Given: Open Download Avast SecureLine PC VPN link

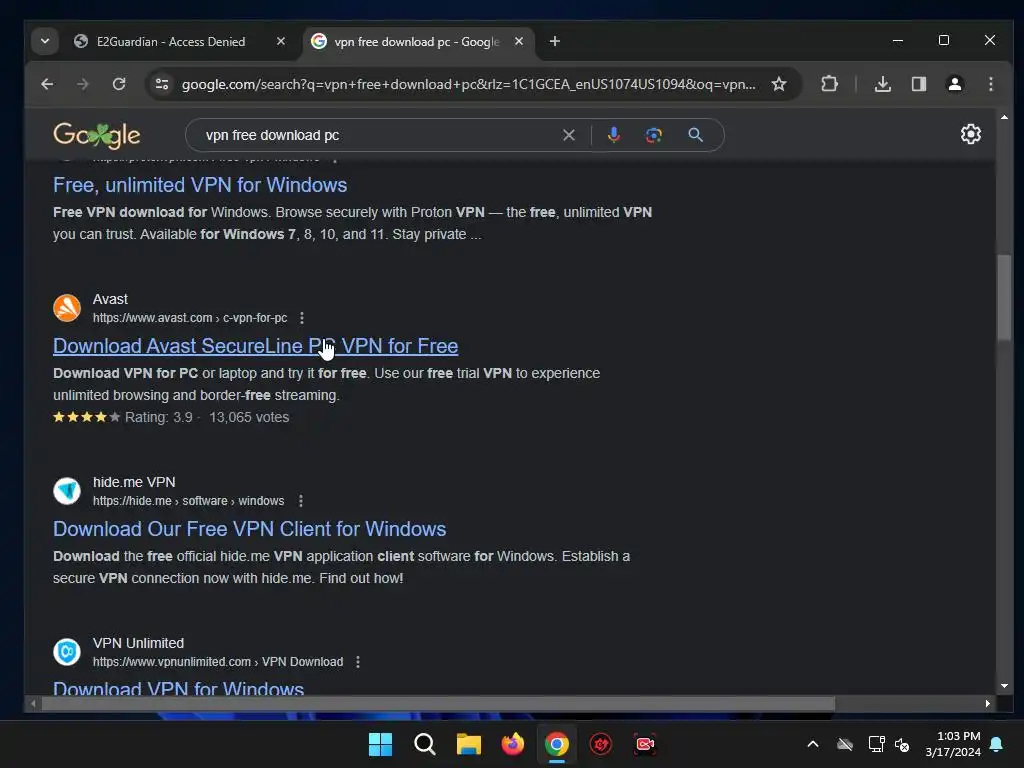Looking at the screenshot, I should [x=255, y=346].
